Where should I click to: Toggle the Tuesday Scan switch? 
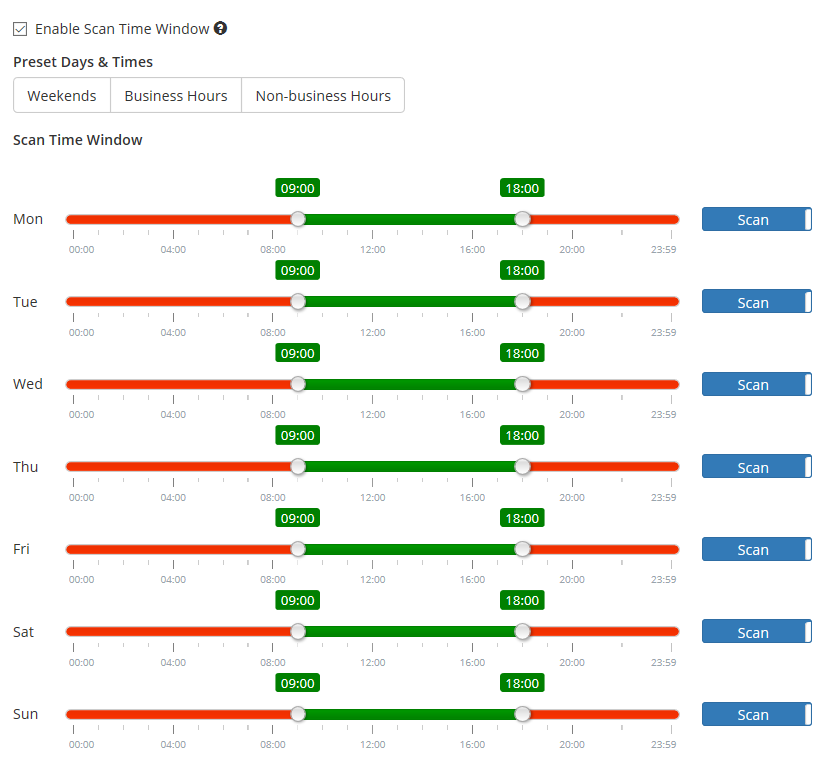pyautogui.click(x=756, y=303)
